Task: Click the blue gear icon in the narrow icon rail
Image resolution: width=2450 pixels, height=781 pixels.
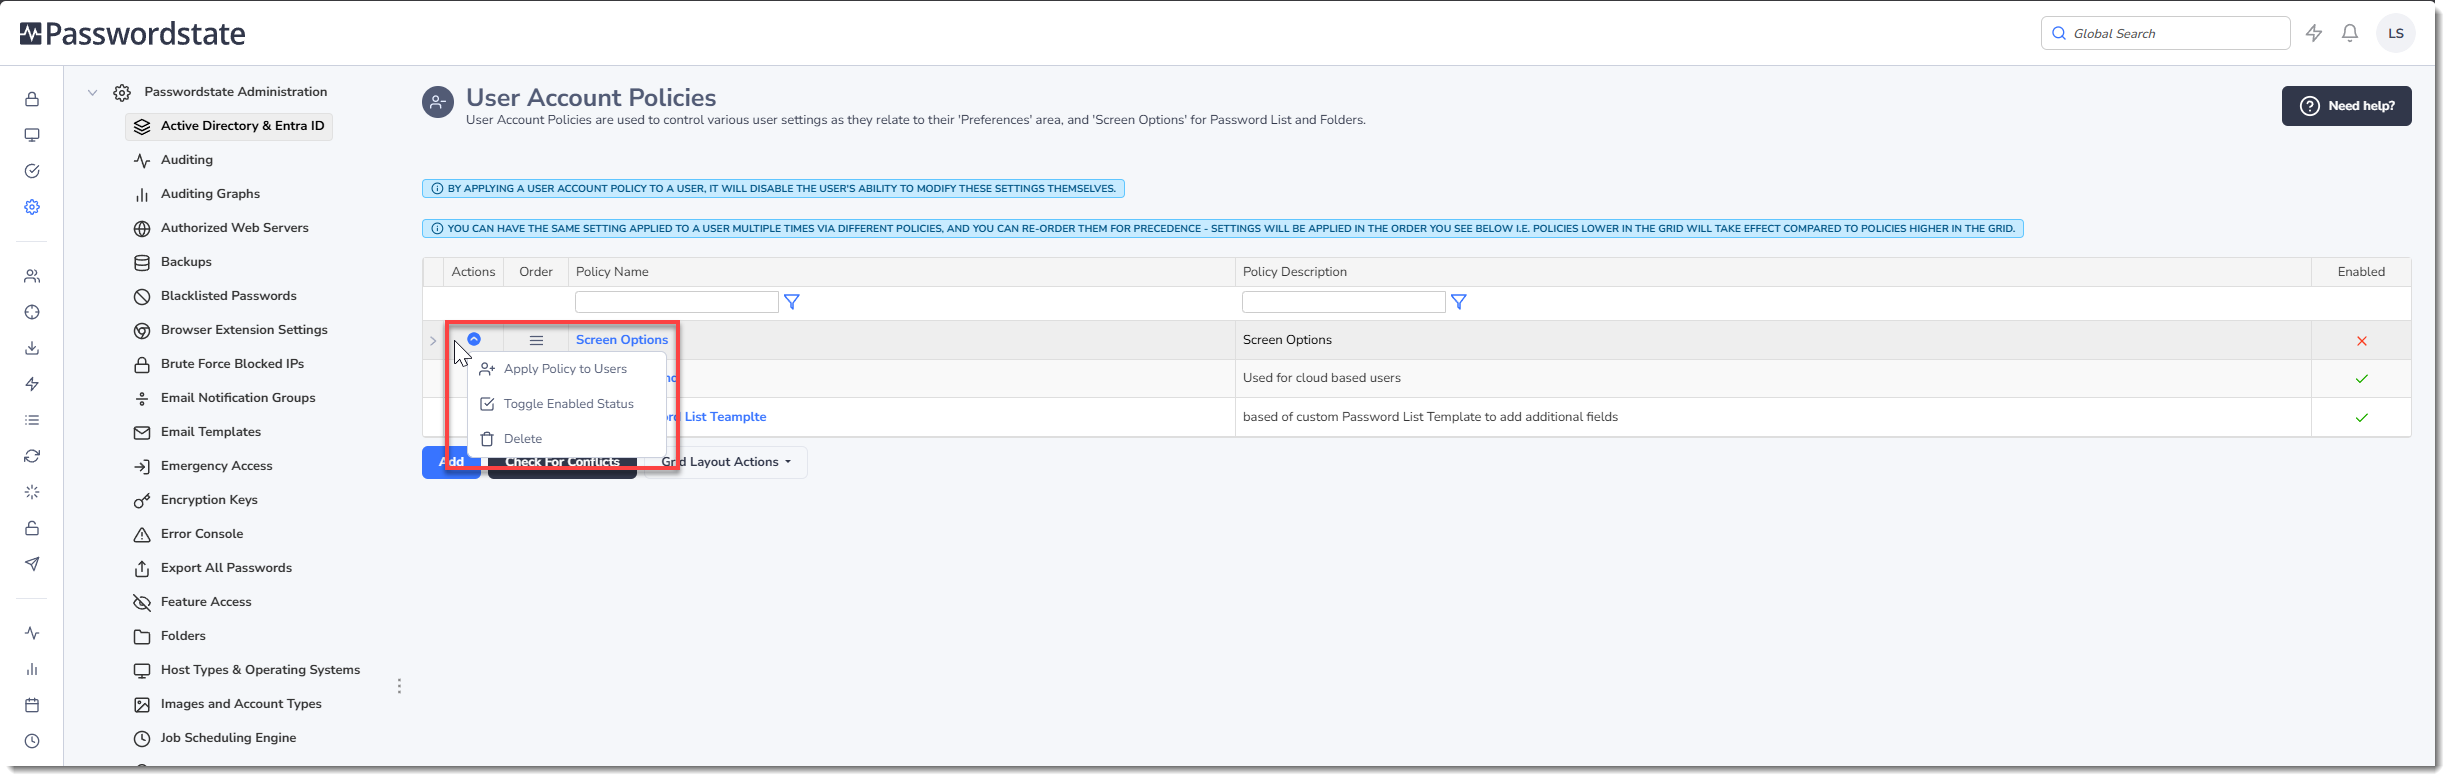Action: 32,207
